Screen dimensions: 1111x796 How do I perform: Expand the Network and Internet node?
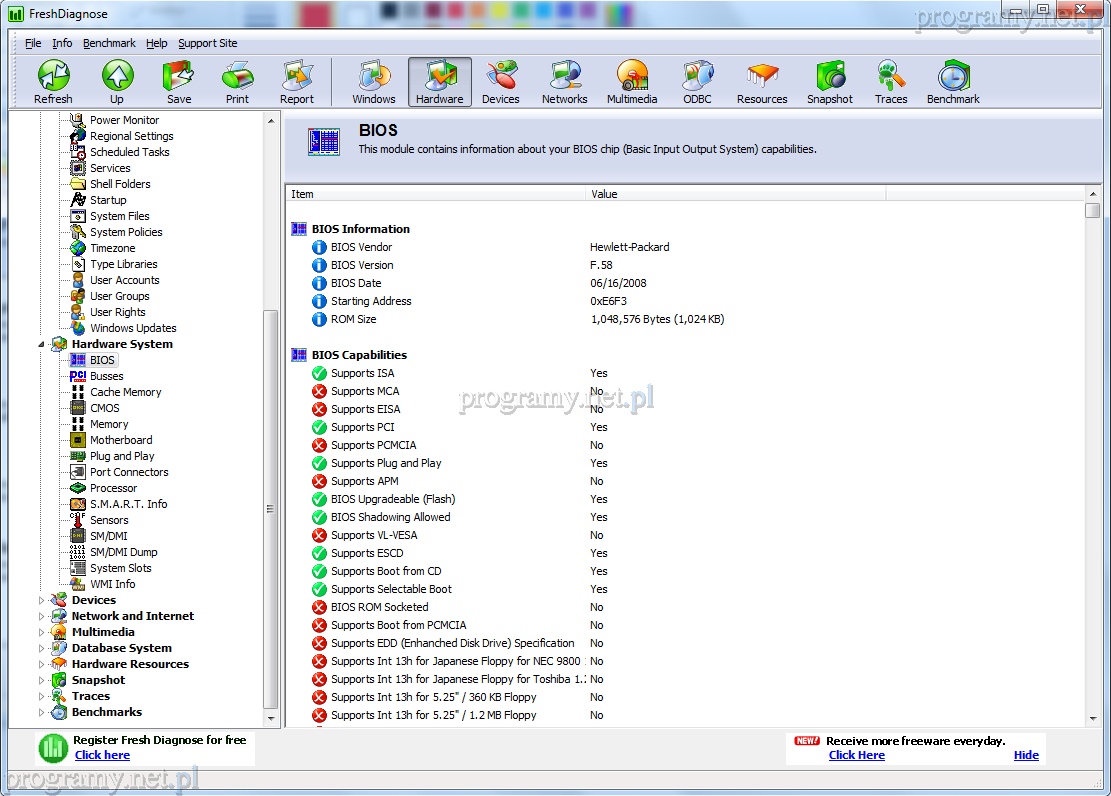tap(42, 616)
